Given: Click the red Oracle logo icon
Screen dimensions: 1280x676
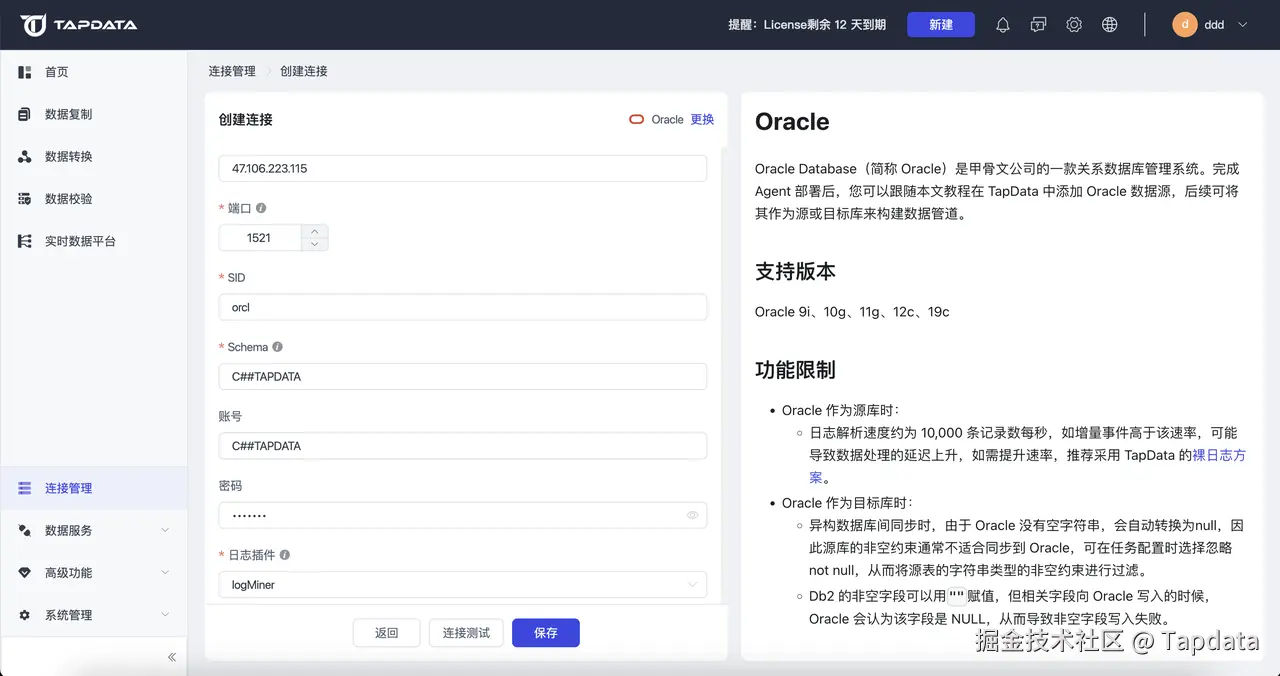Looking at the screenshot, I should click(636, 119).
